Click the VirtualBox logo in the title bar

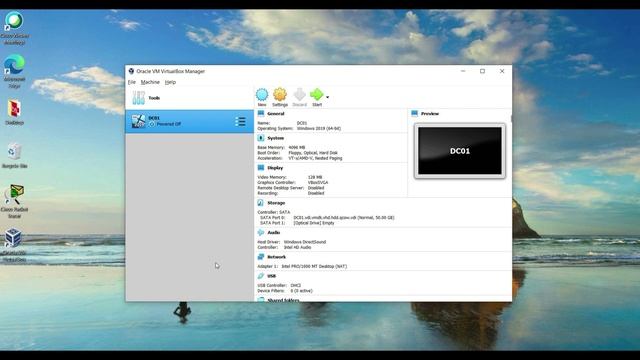click(x=131, y=71)
